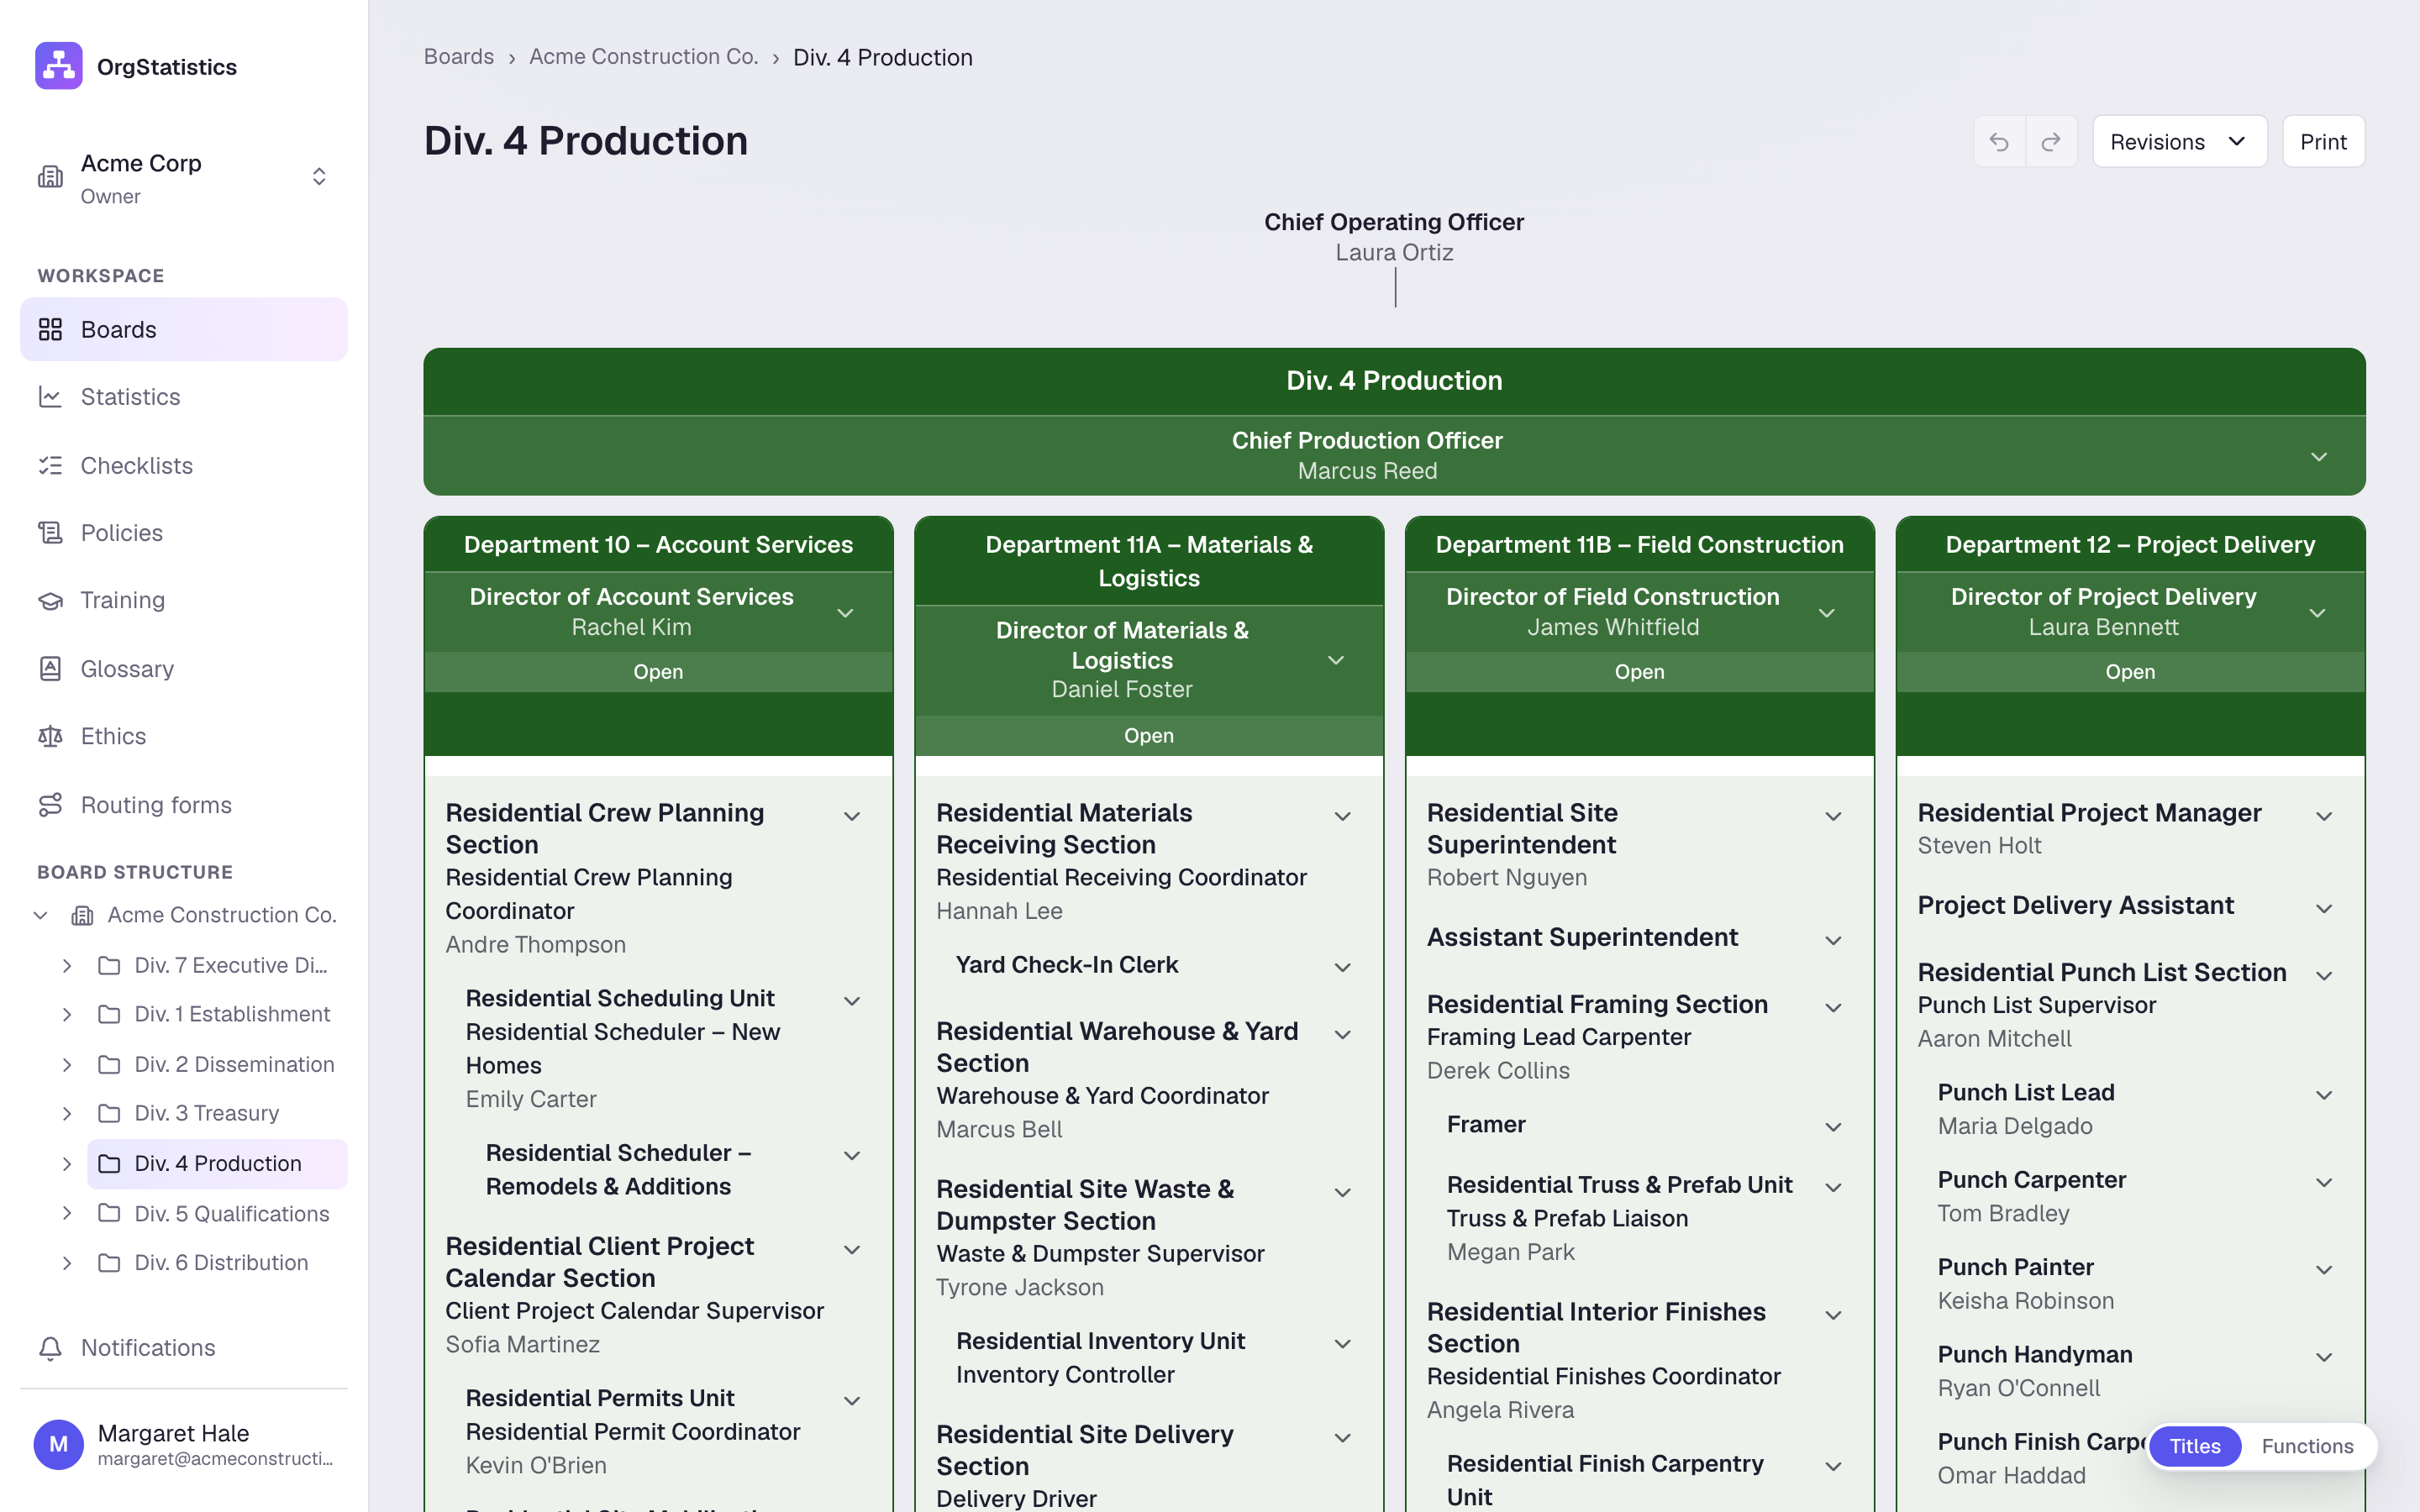
Task: Open the Checklists menu item
Action: [x=184, y=465]
